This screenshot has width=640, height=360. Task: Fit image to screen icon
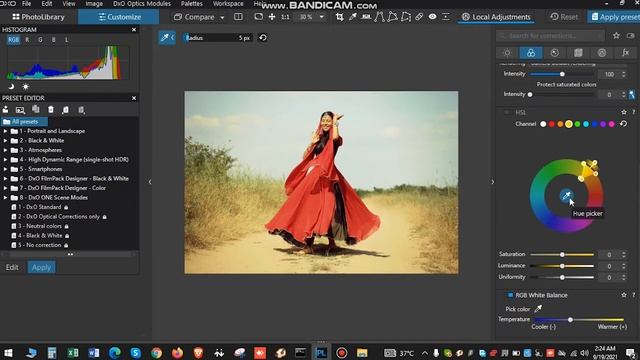258,17
